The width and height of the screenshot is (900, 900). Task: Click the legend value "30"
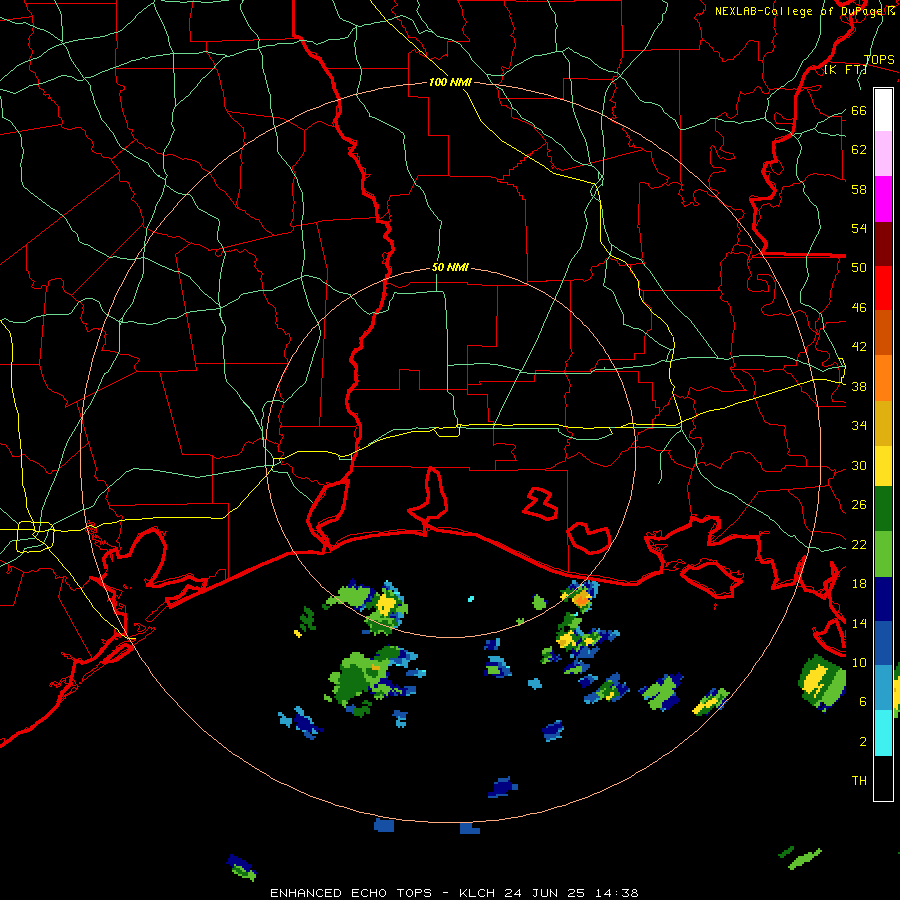pos(859,465)
